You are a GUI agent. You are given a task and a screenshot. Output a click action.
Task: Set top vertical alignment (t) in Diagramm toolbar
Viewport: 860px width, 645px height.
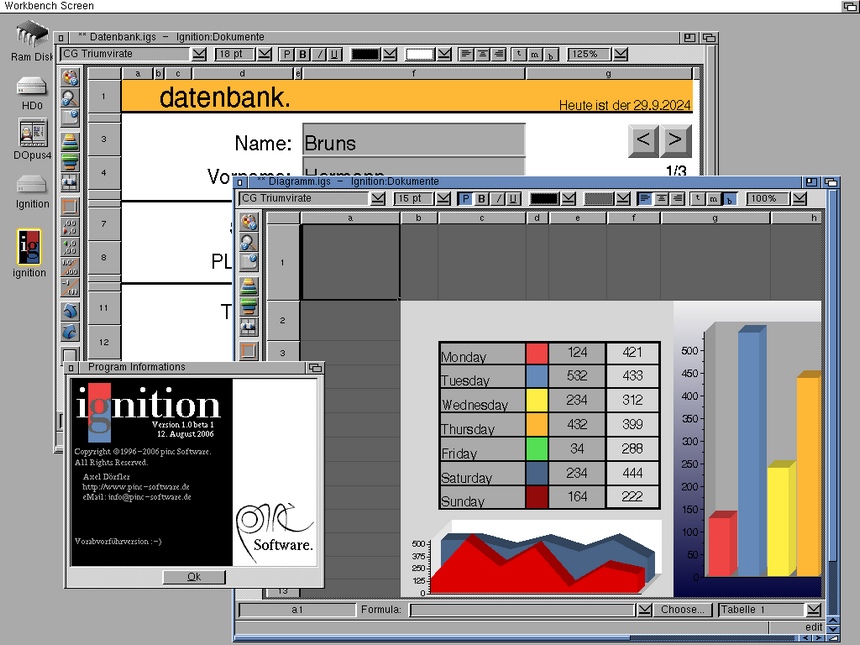698,199
